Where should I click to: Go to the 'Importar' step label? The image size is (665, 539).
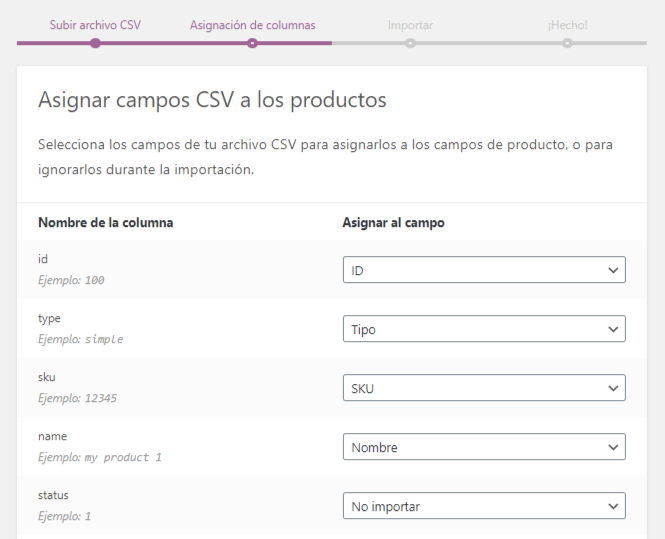[410, 25]
